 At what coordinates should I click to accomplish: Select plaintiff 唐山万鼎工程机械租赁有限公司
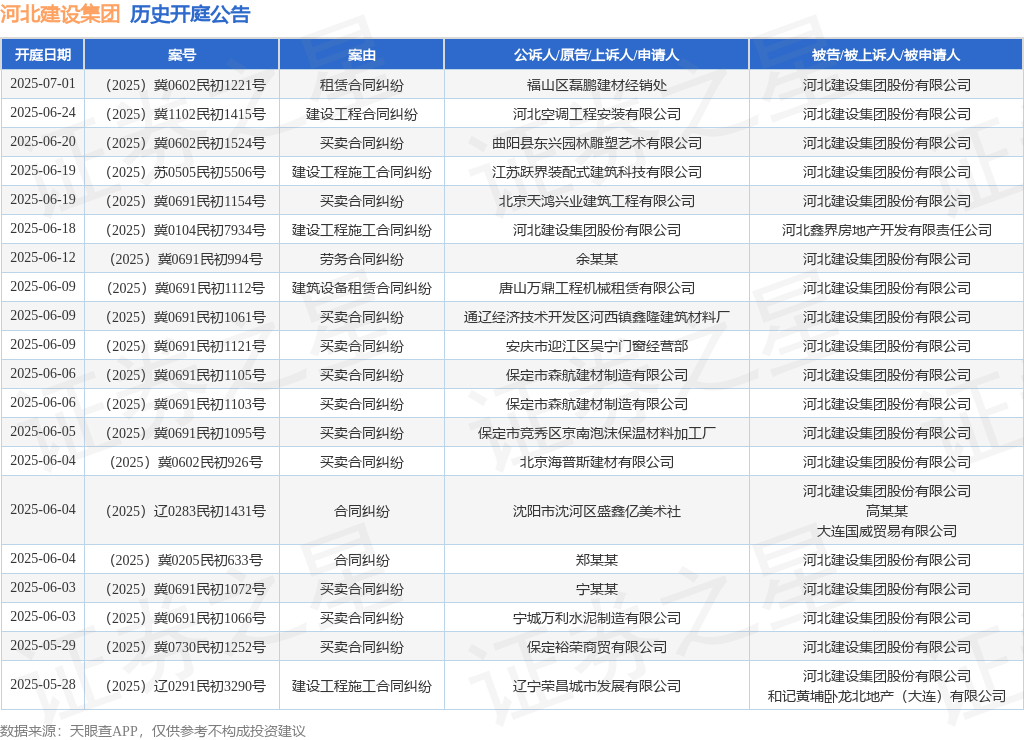coord(597,288)
